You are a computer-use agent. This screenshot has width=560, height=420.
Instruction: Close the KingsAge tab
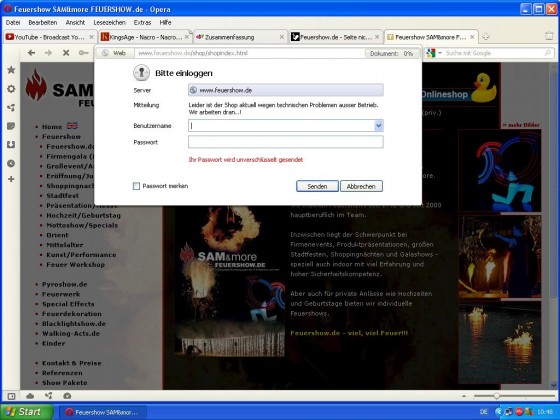point(187,37)
